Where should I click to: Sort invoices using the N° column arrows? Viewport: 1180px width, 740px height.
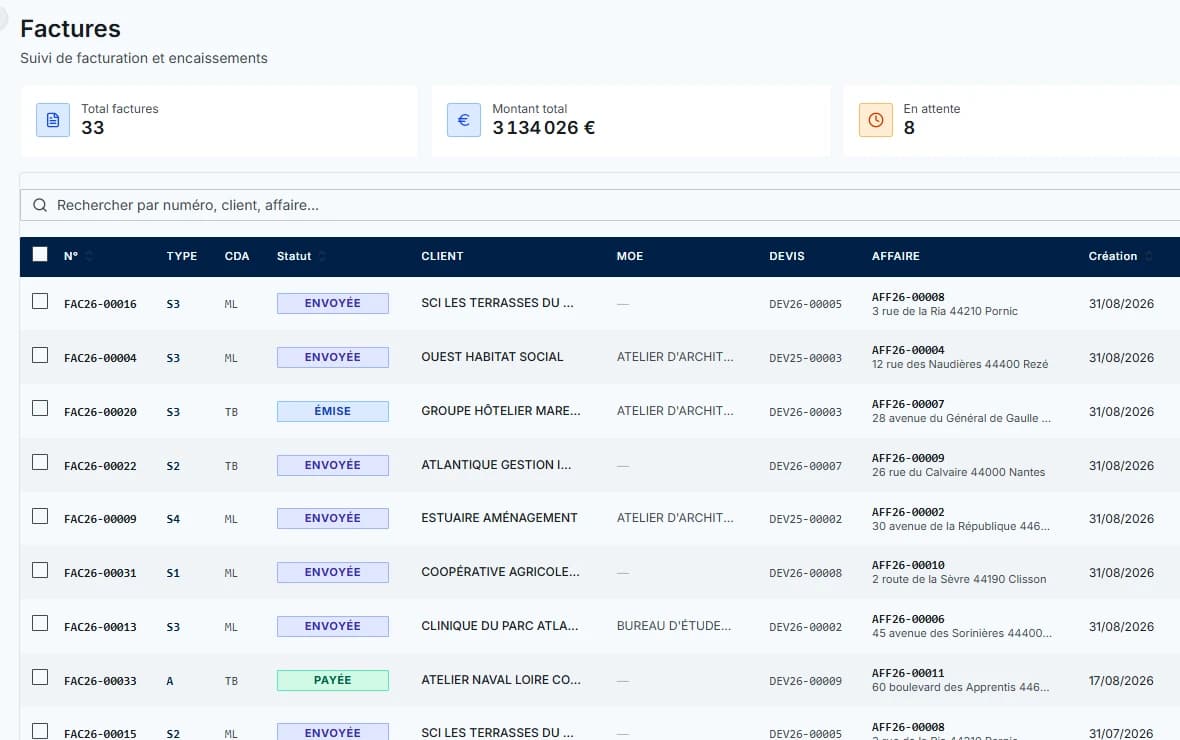click(x=89, y=256)
